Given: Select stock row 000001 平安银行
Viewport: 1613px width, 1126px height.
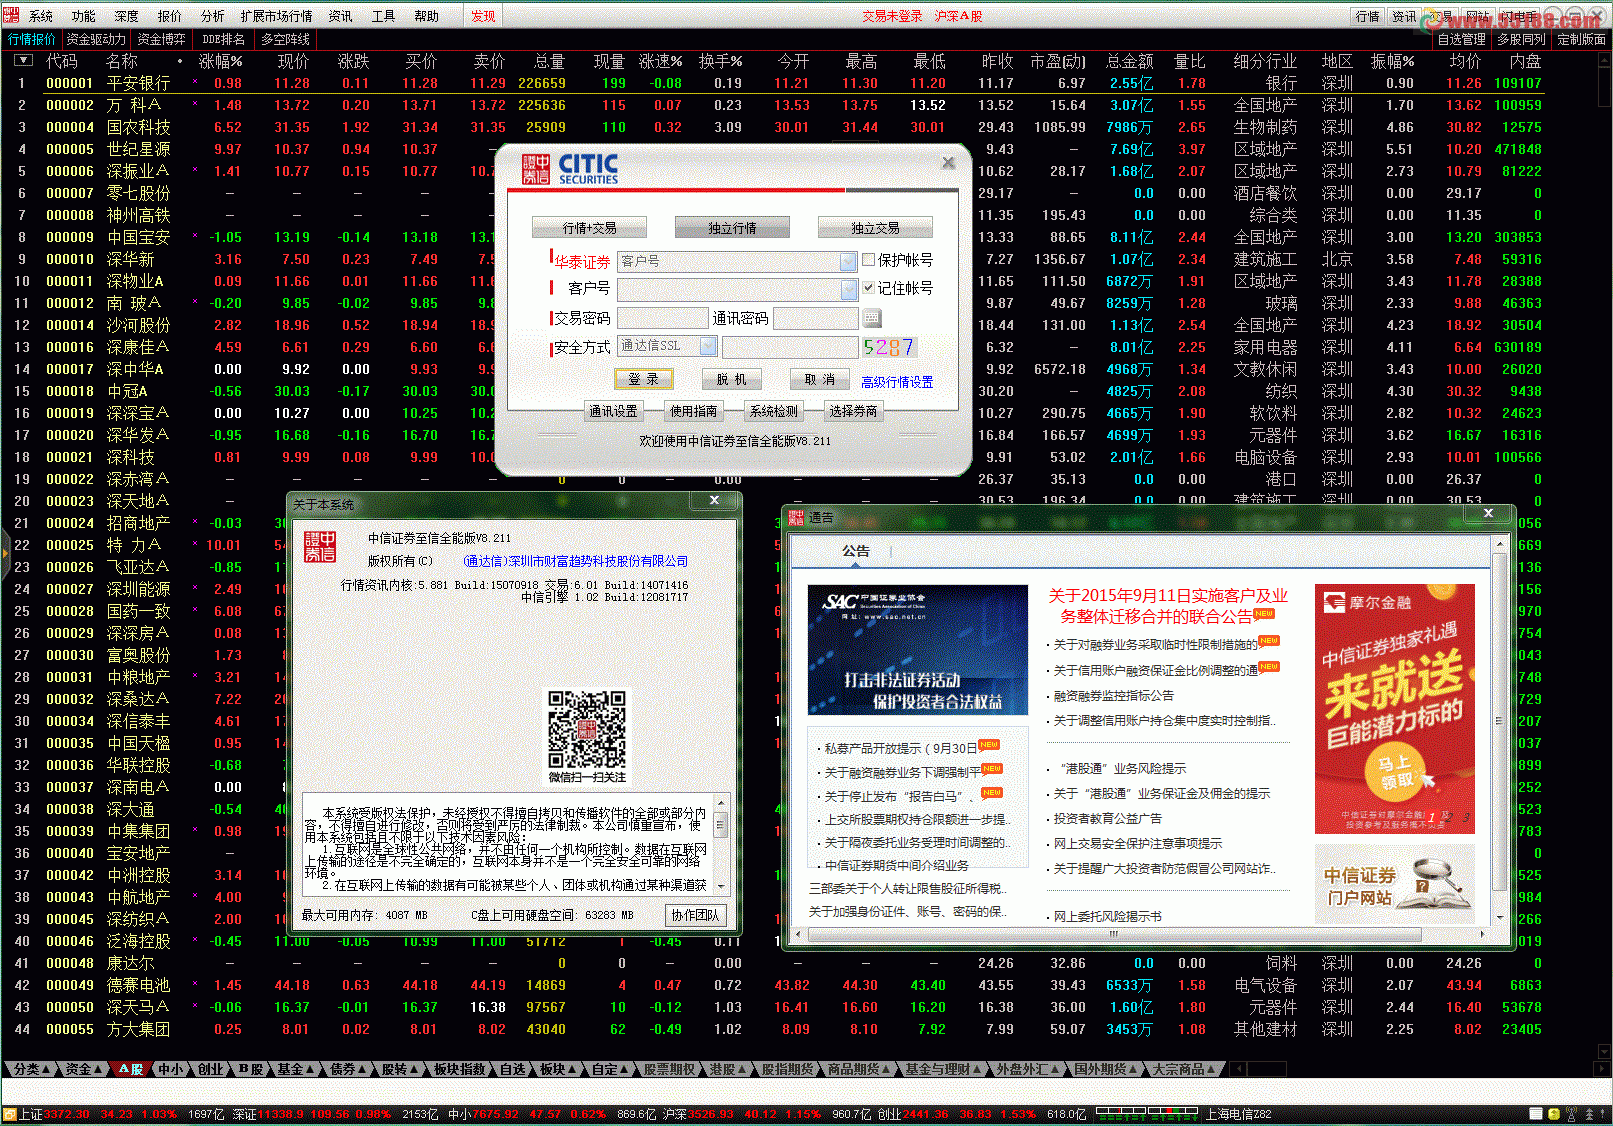Looking at the screenshot, I should (x=780, y=83).
